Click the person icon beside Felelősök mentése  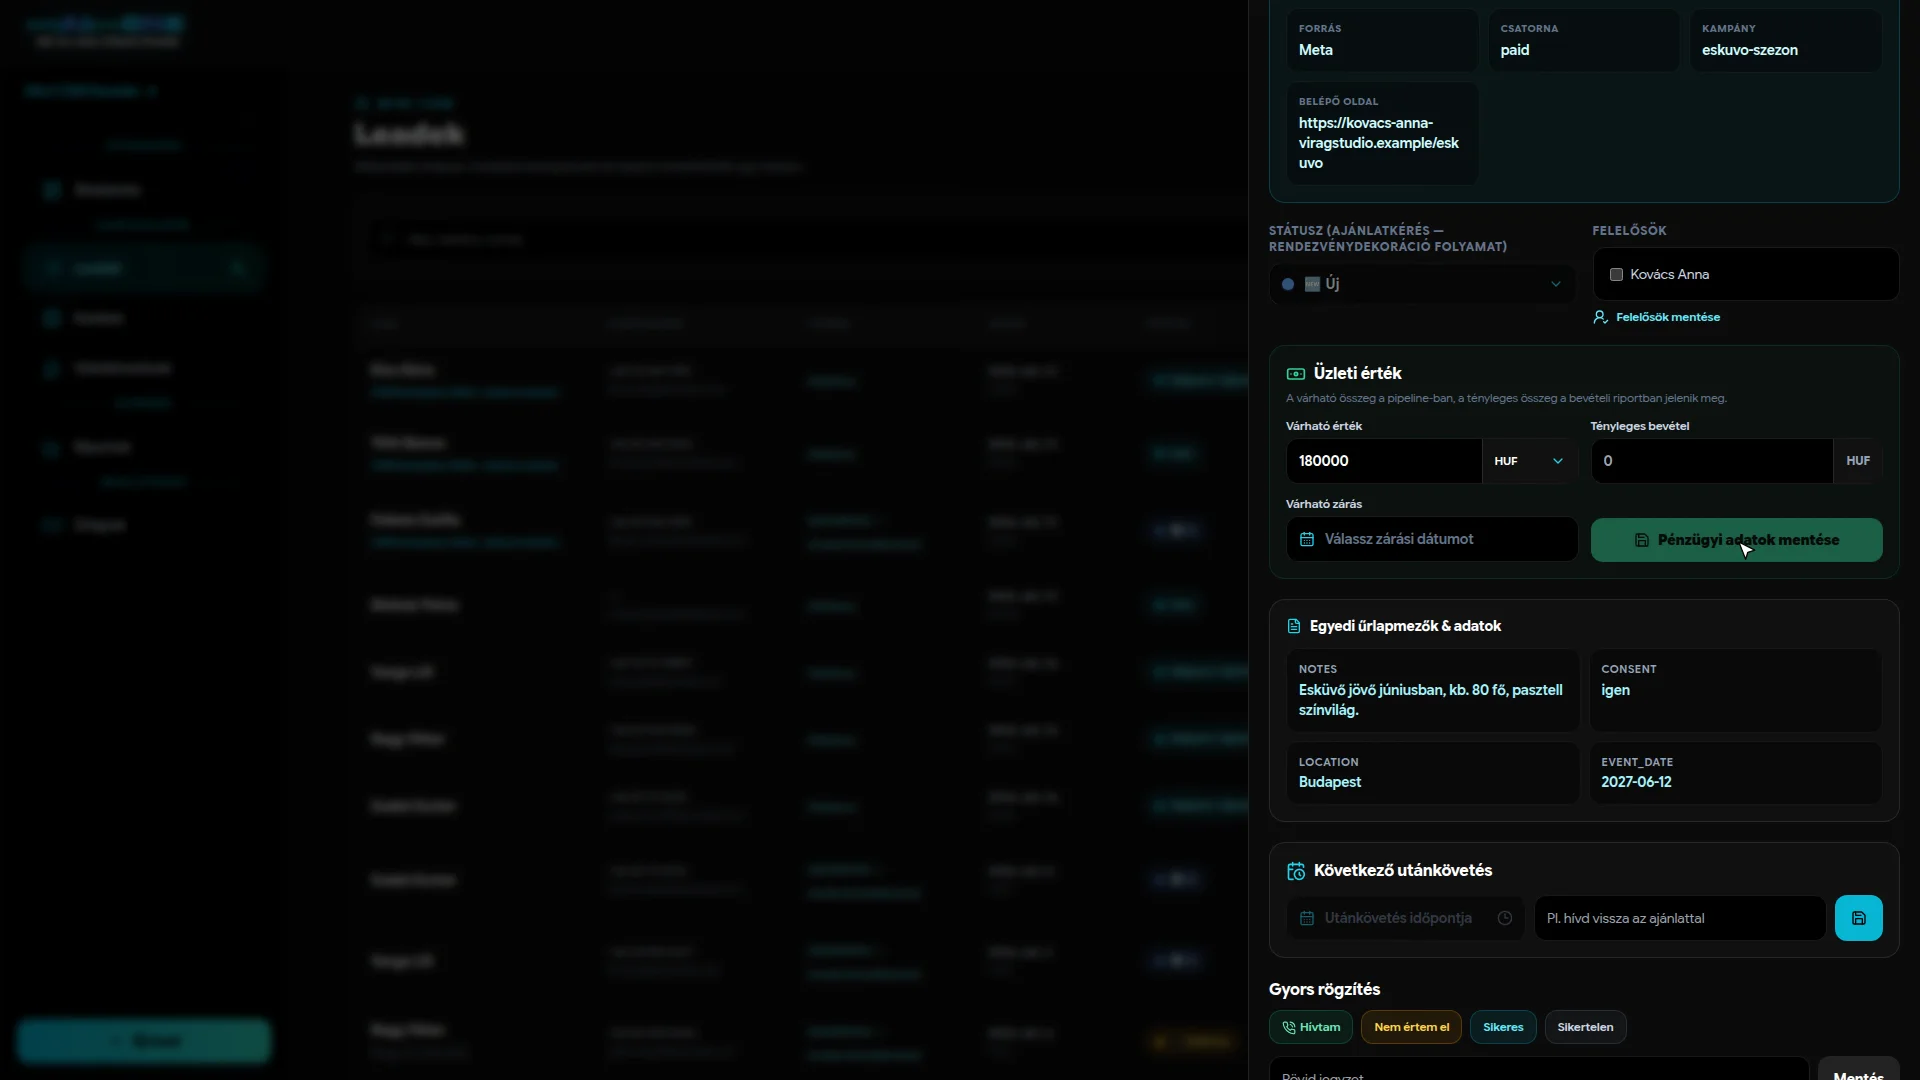coord(1600,317)
